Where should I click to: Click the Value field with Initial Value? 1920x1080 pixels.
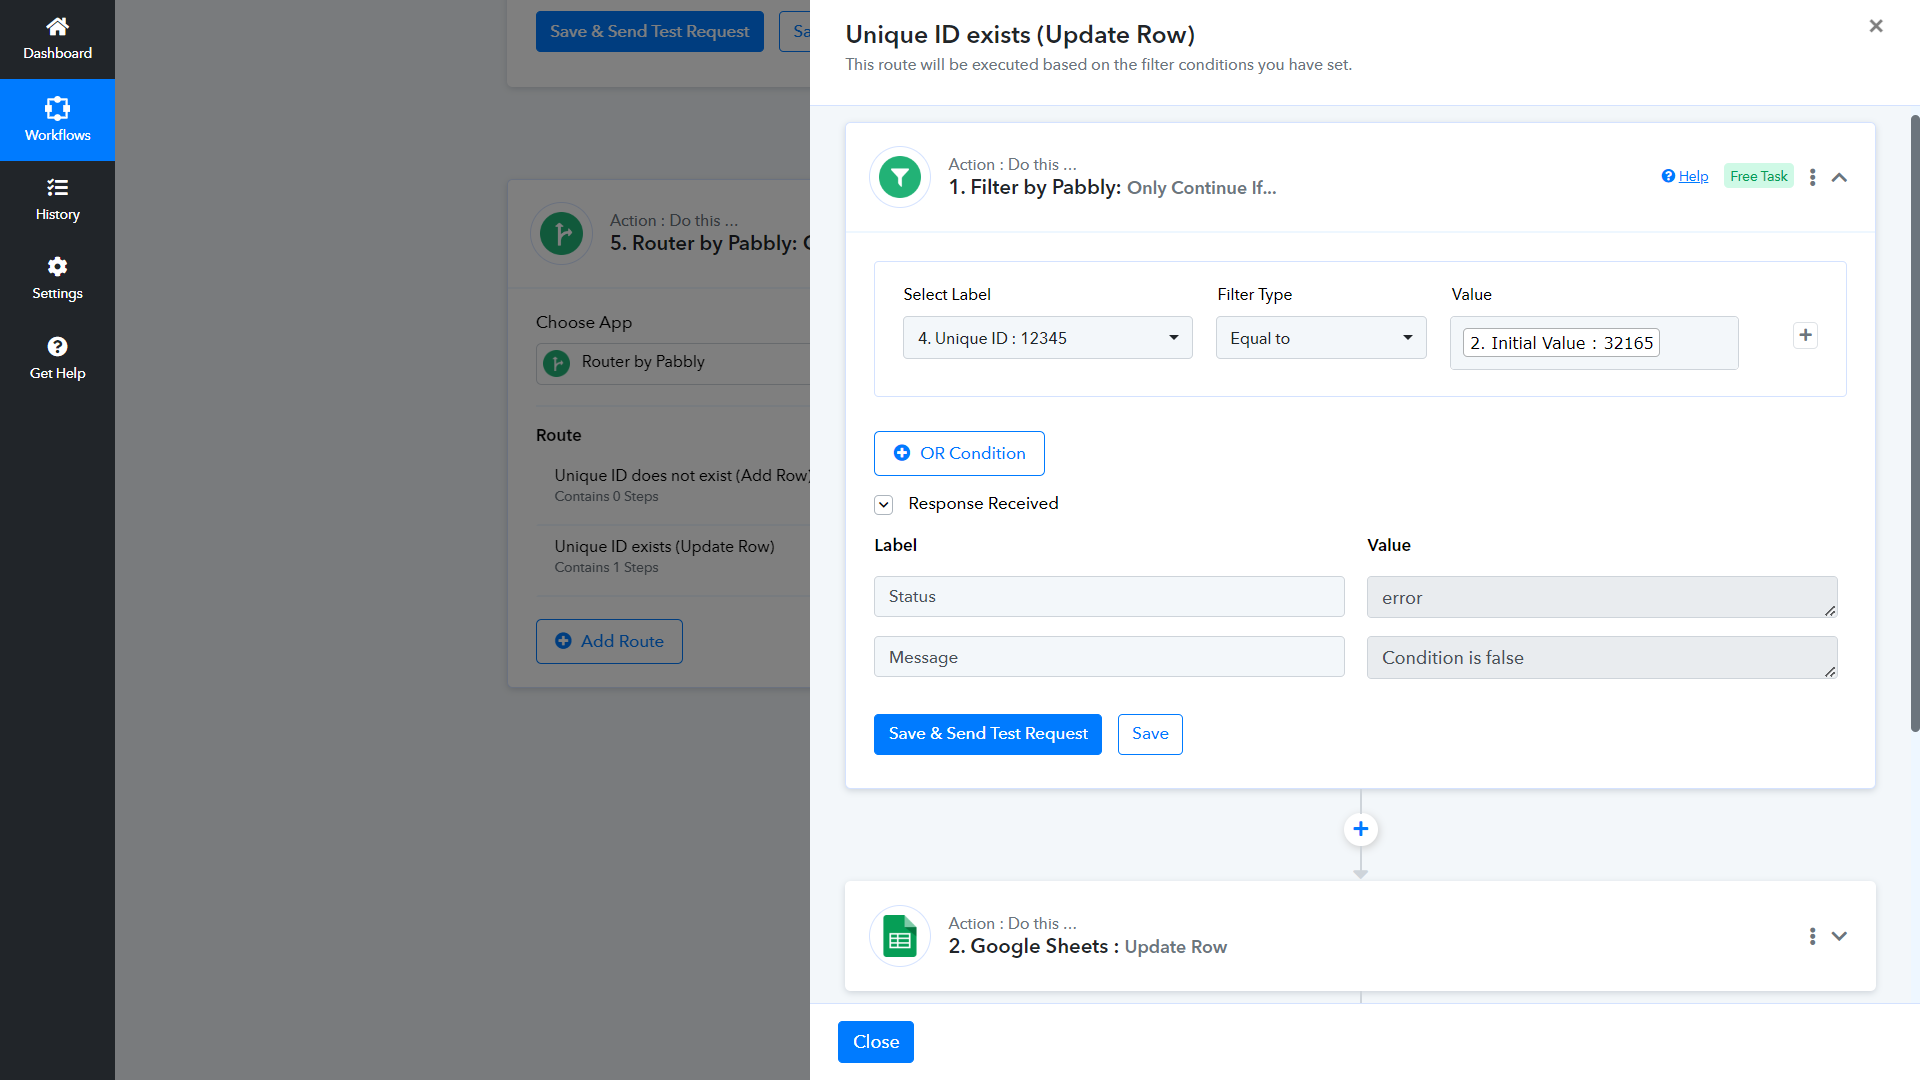1594,343
